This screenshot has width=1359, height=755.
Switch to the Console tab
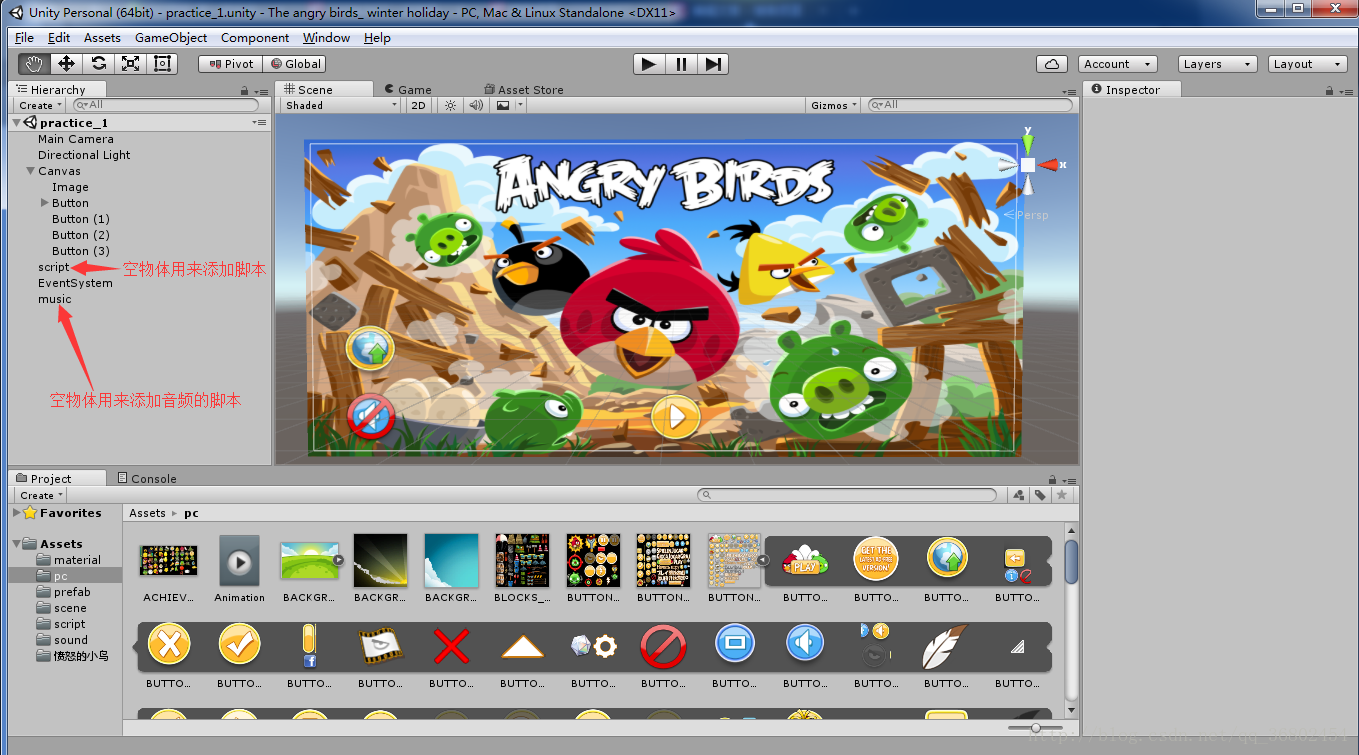[x=147, y=479]
